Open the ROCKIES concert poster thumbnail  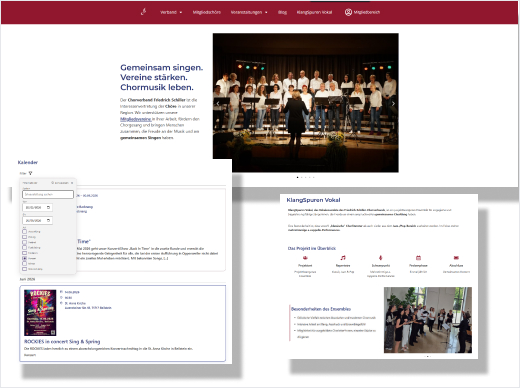pos(40,313)
